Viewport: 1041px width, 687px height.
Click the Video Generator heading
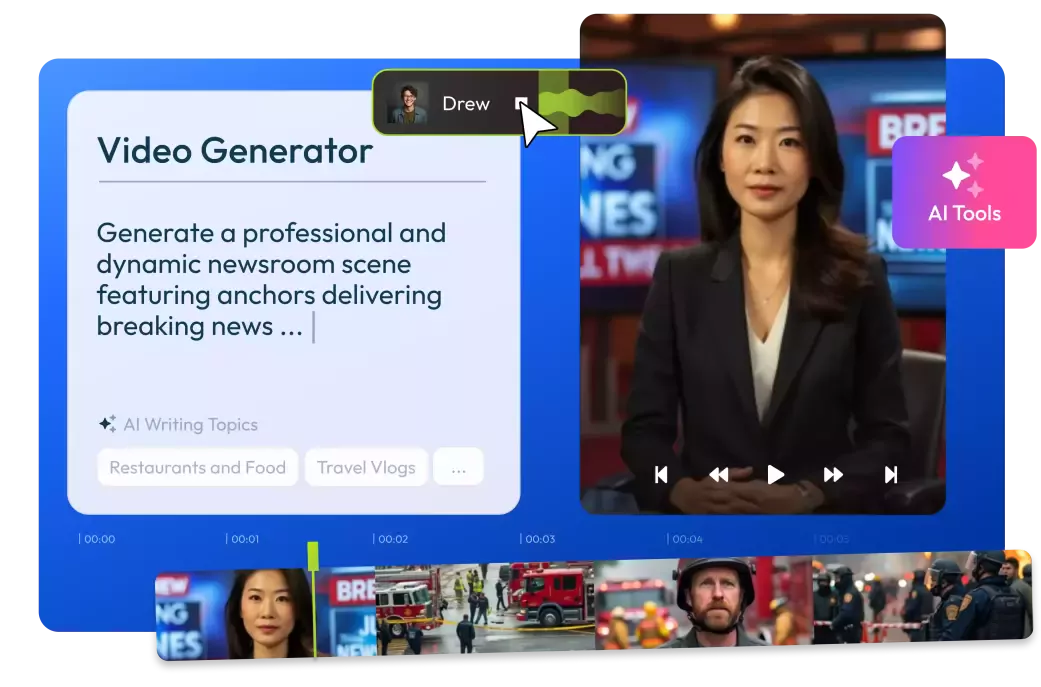pos(233,151)
